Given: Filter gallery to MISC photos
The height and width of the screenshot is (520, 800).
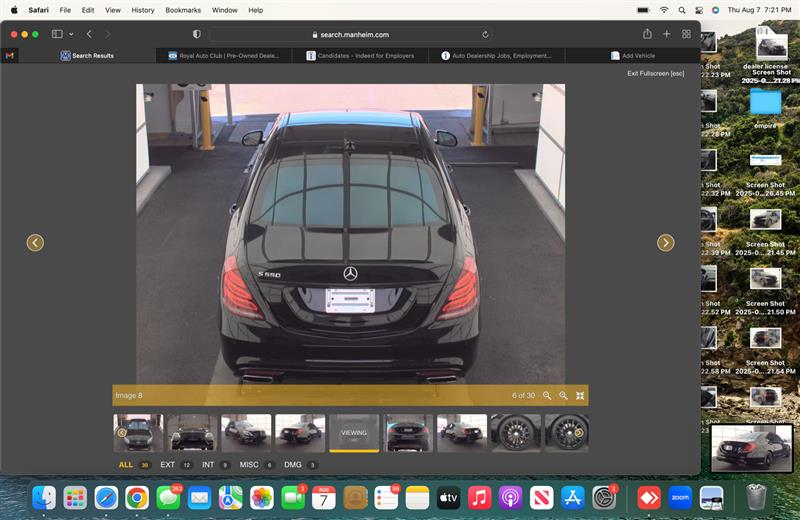Looking at the screenshot, I should click(257, 465).
